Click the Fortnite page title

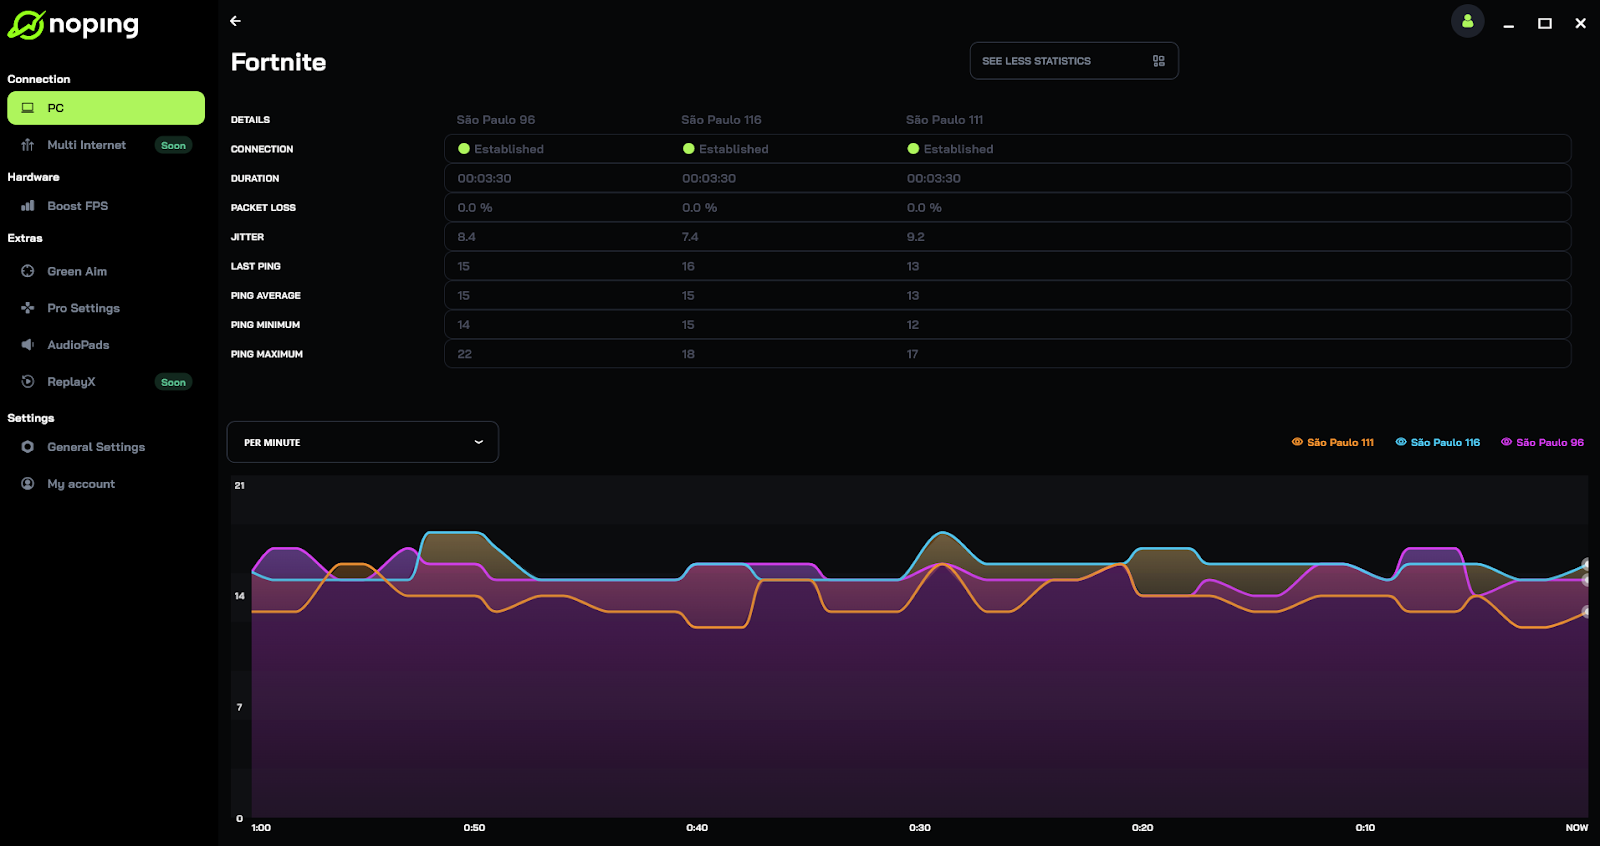tap(279, 62)
